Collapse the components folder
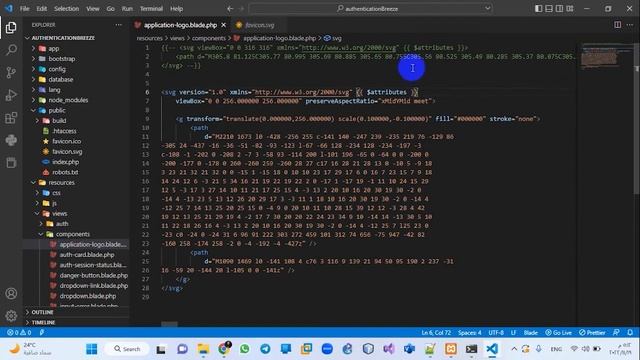 (72, 234)
